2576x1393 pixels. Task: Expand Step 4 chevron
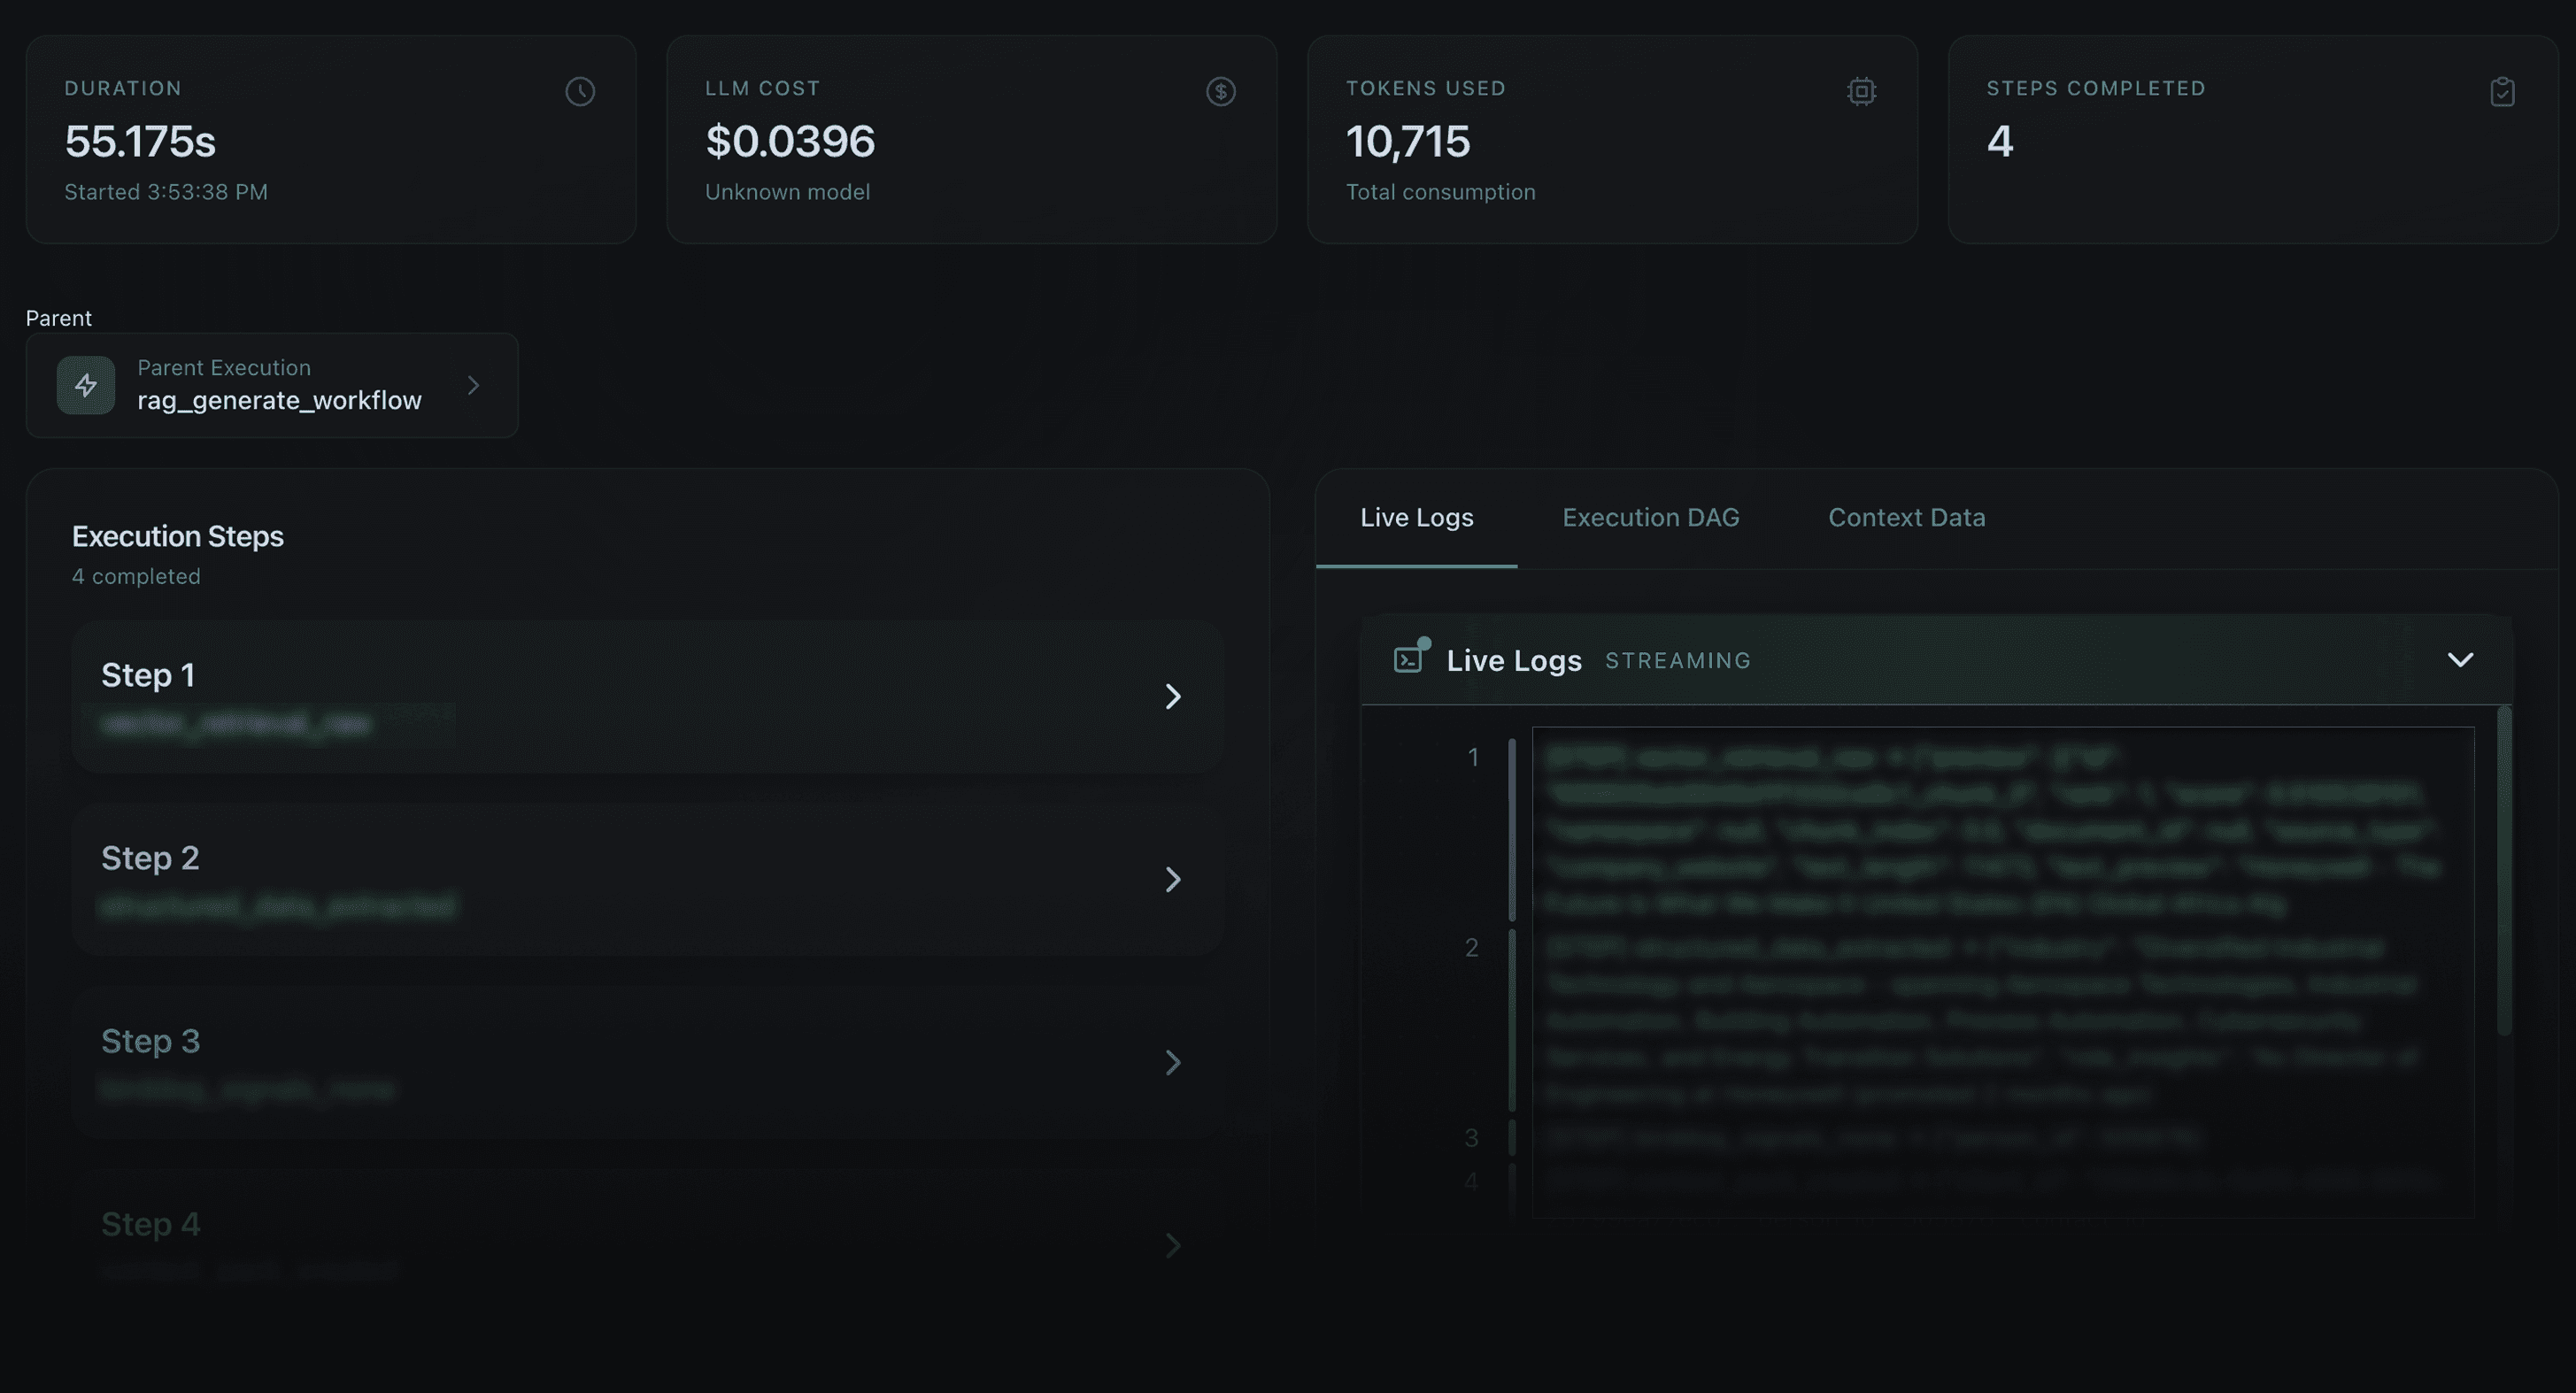(x=1173, y=1245)
